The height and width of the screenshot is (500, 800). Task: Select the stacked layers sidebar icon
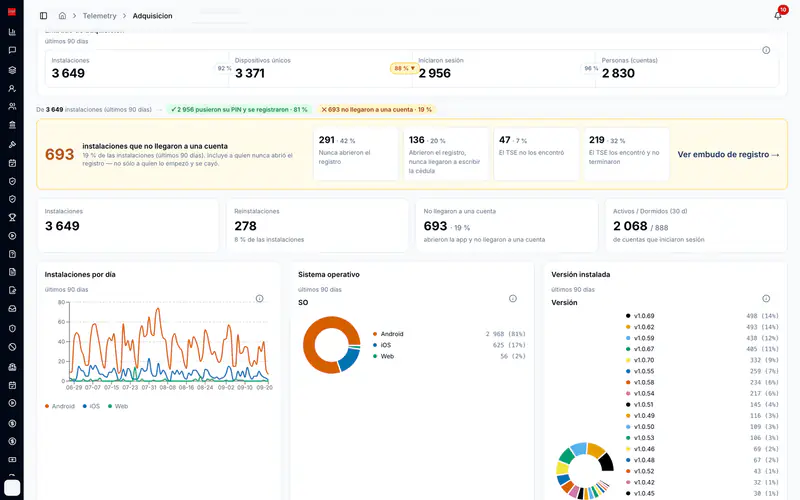pyautogui.click(x=12, y=70)
